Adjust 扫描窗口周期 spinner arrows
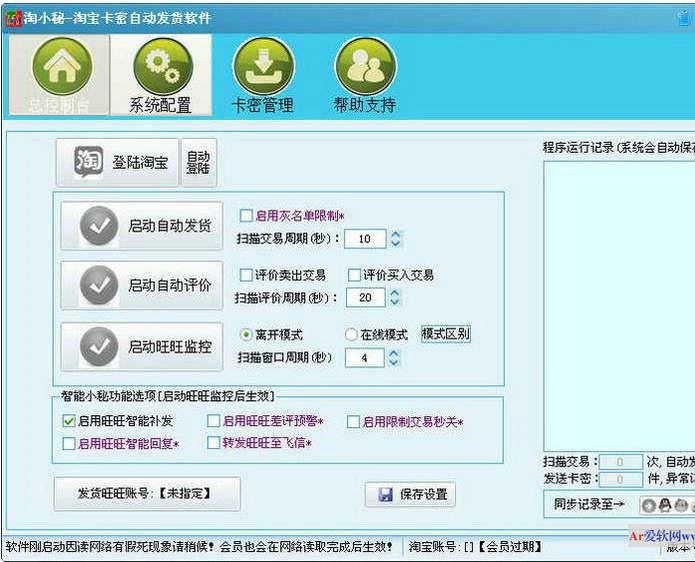 click(395, 358)
